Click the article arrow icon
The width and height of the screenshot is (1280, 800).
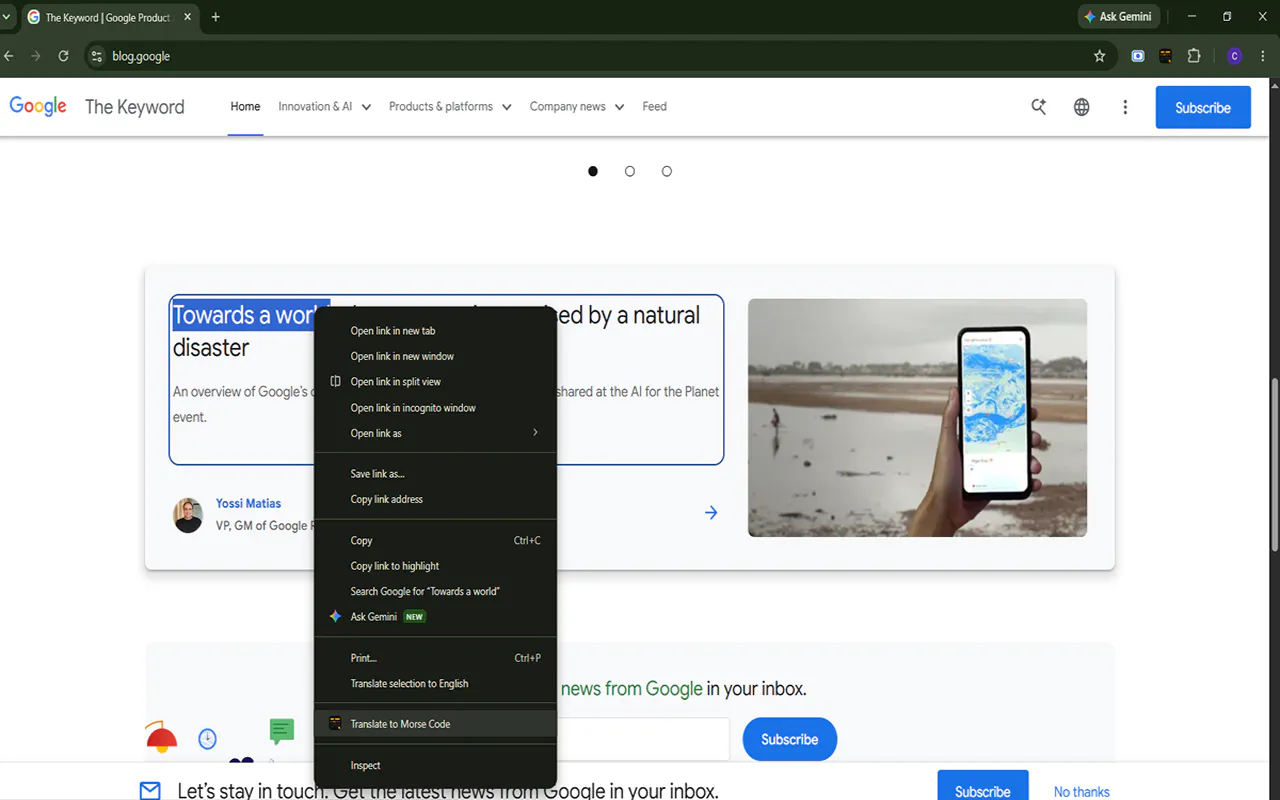point(711,513)
